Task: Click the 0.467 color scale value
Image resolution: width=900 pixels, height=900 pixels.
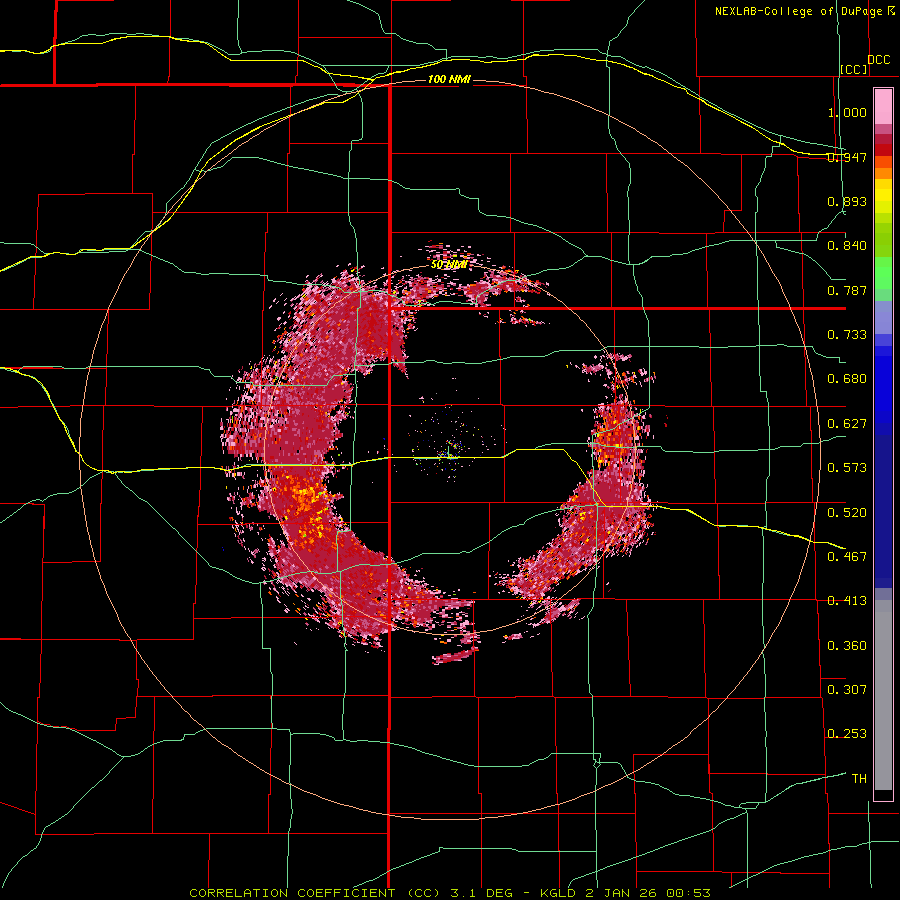Action: [x=847, y=557]
